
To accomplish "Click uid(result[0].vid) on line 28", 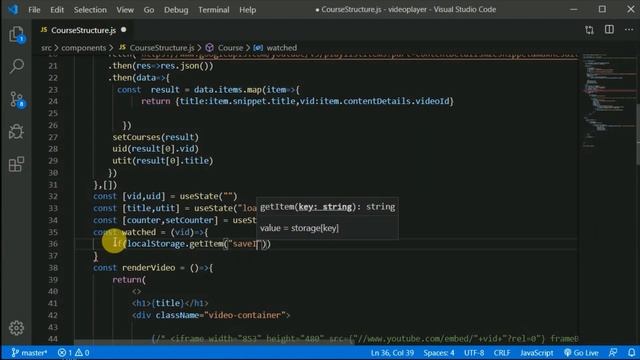I will point(156,149).
